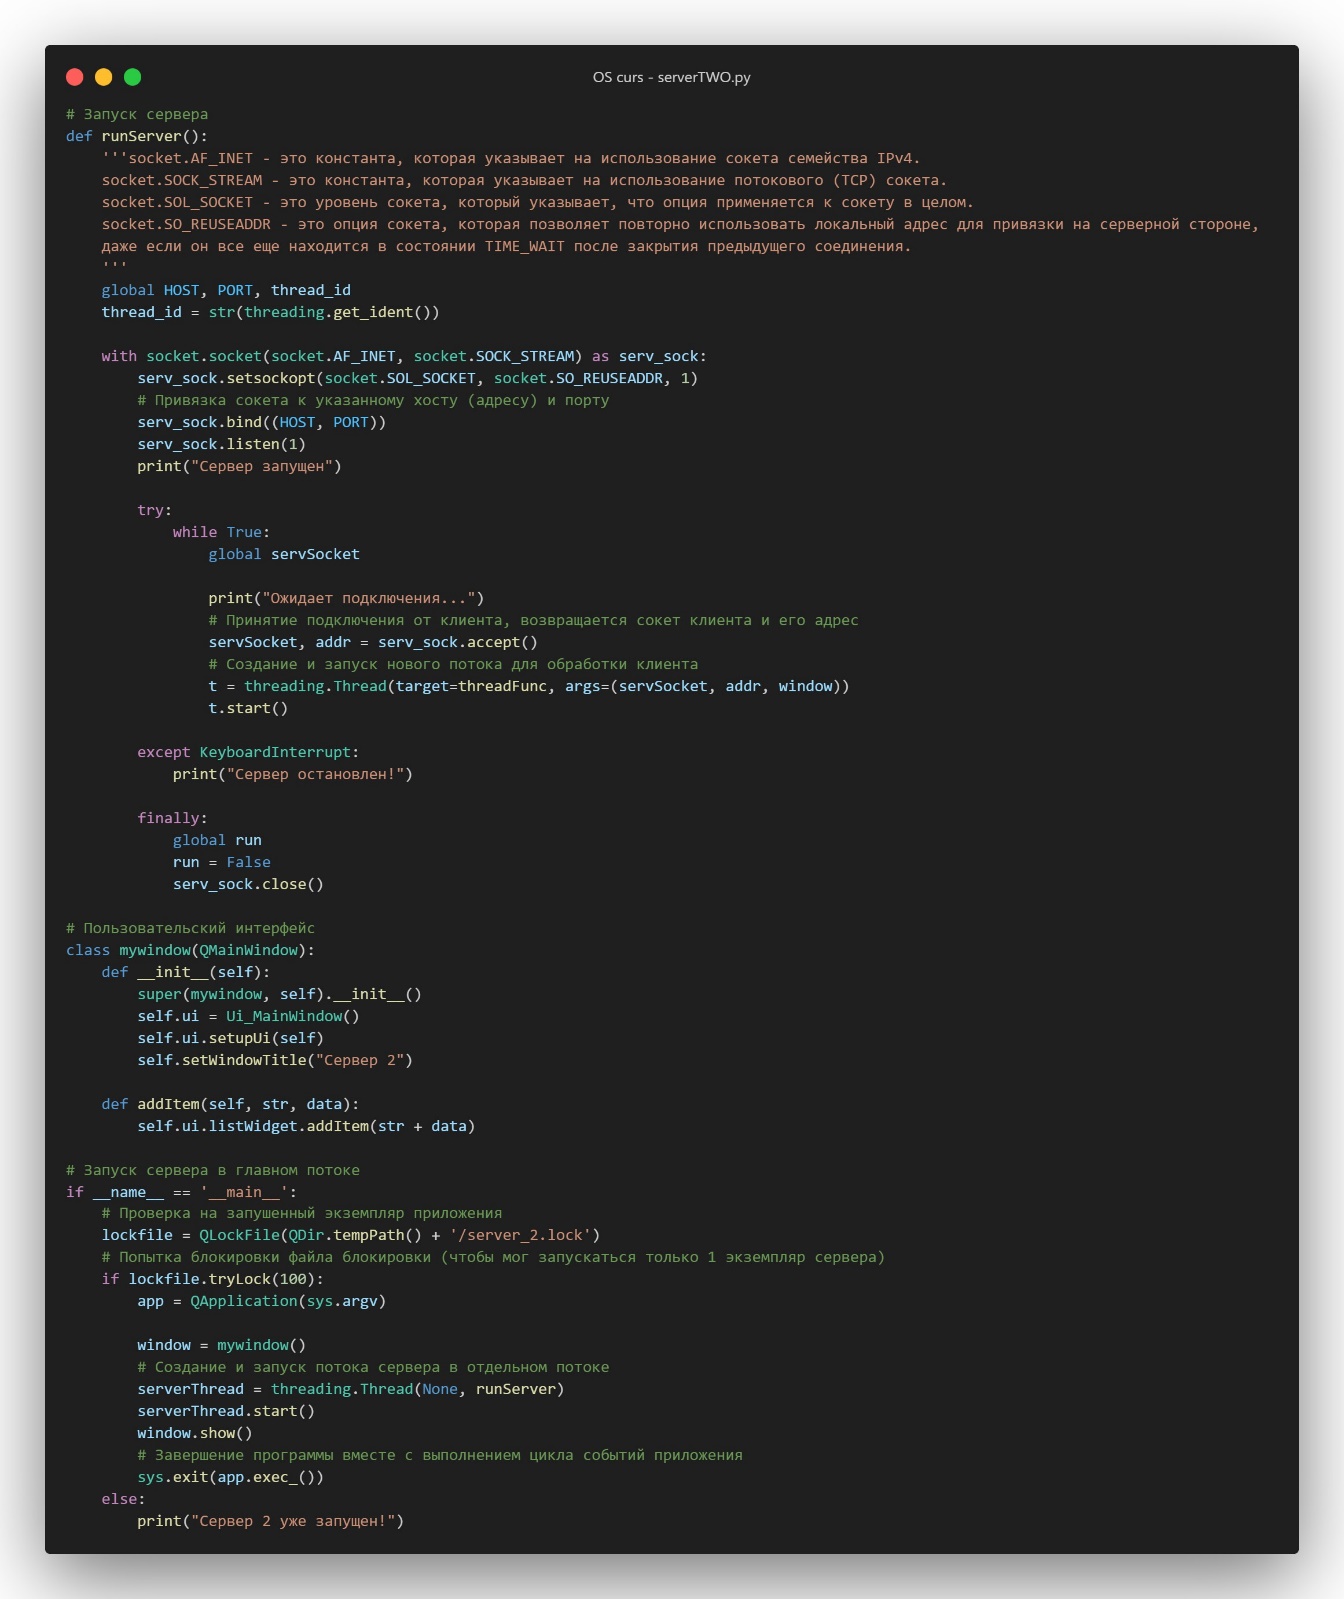Screen dimensions: 1344x1599
Task: Click the 'lockfile = QLockFile(...)' line
Action: point(351,1235)
